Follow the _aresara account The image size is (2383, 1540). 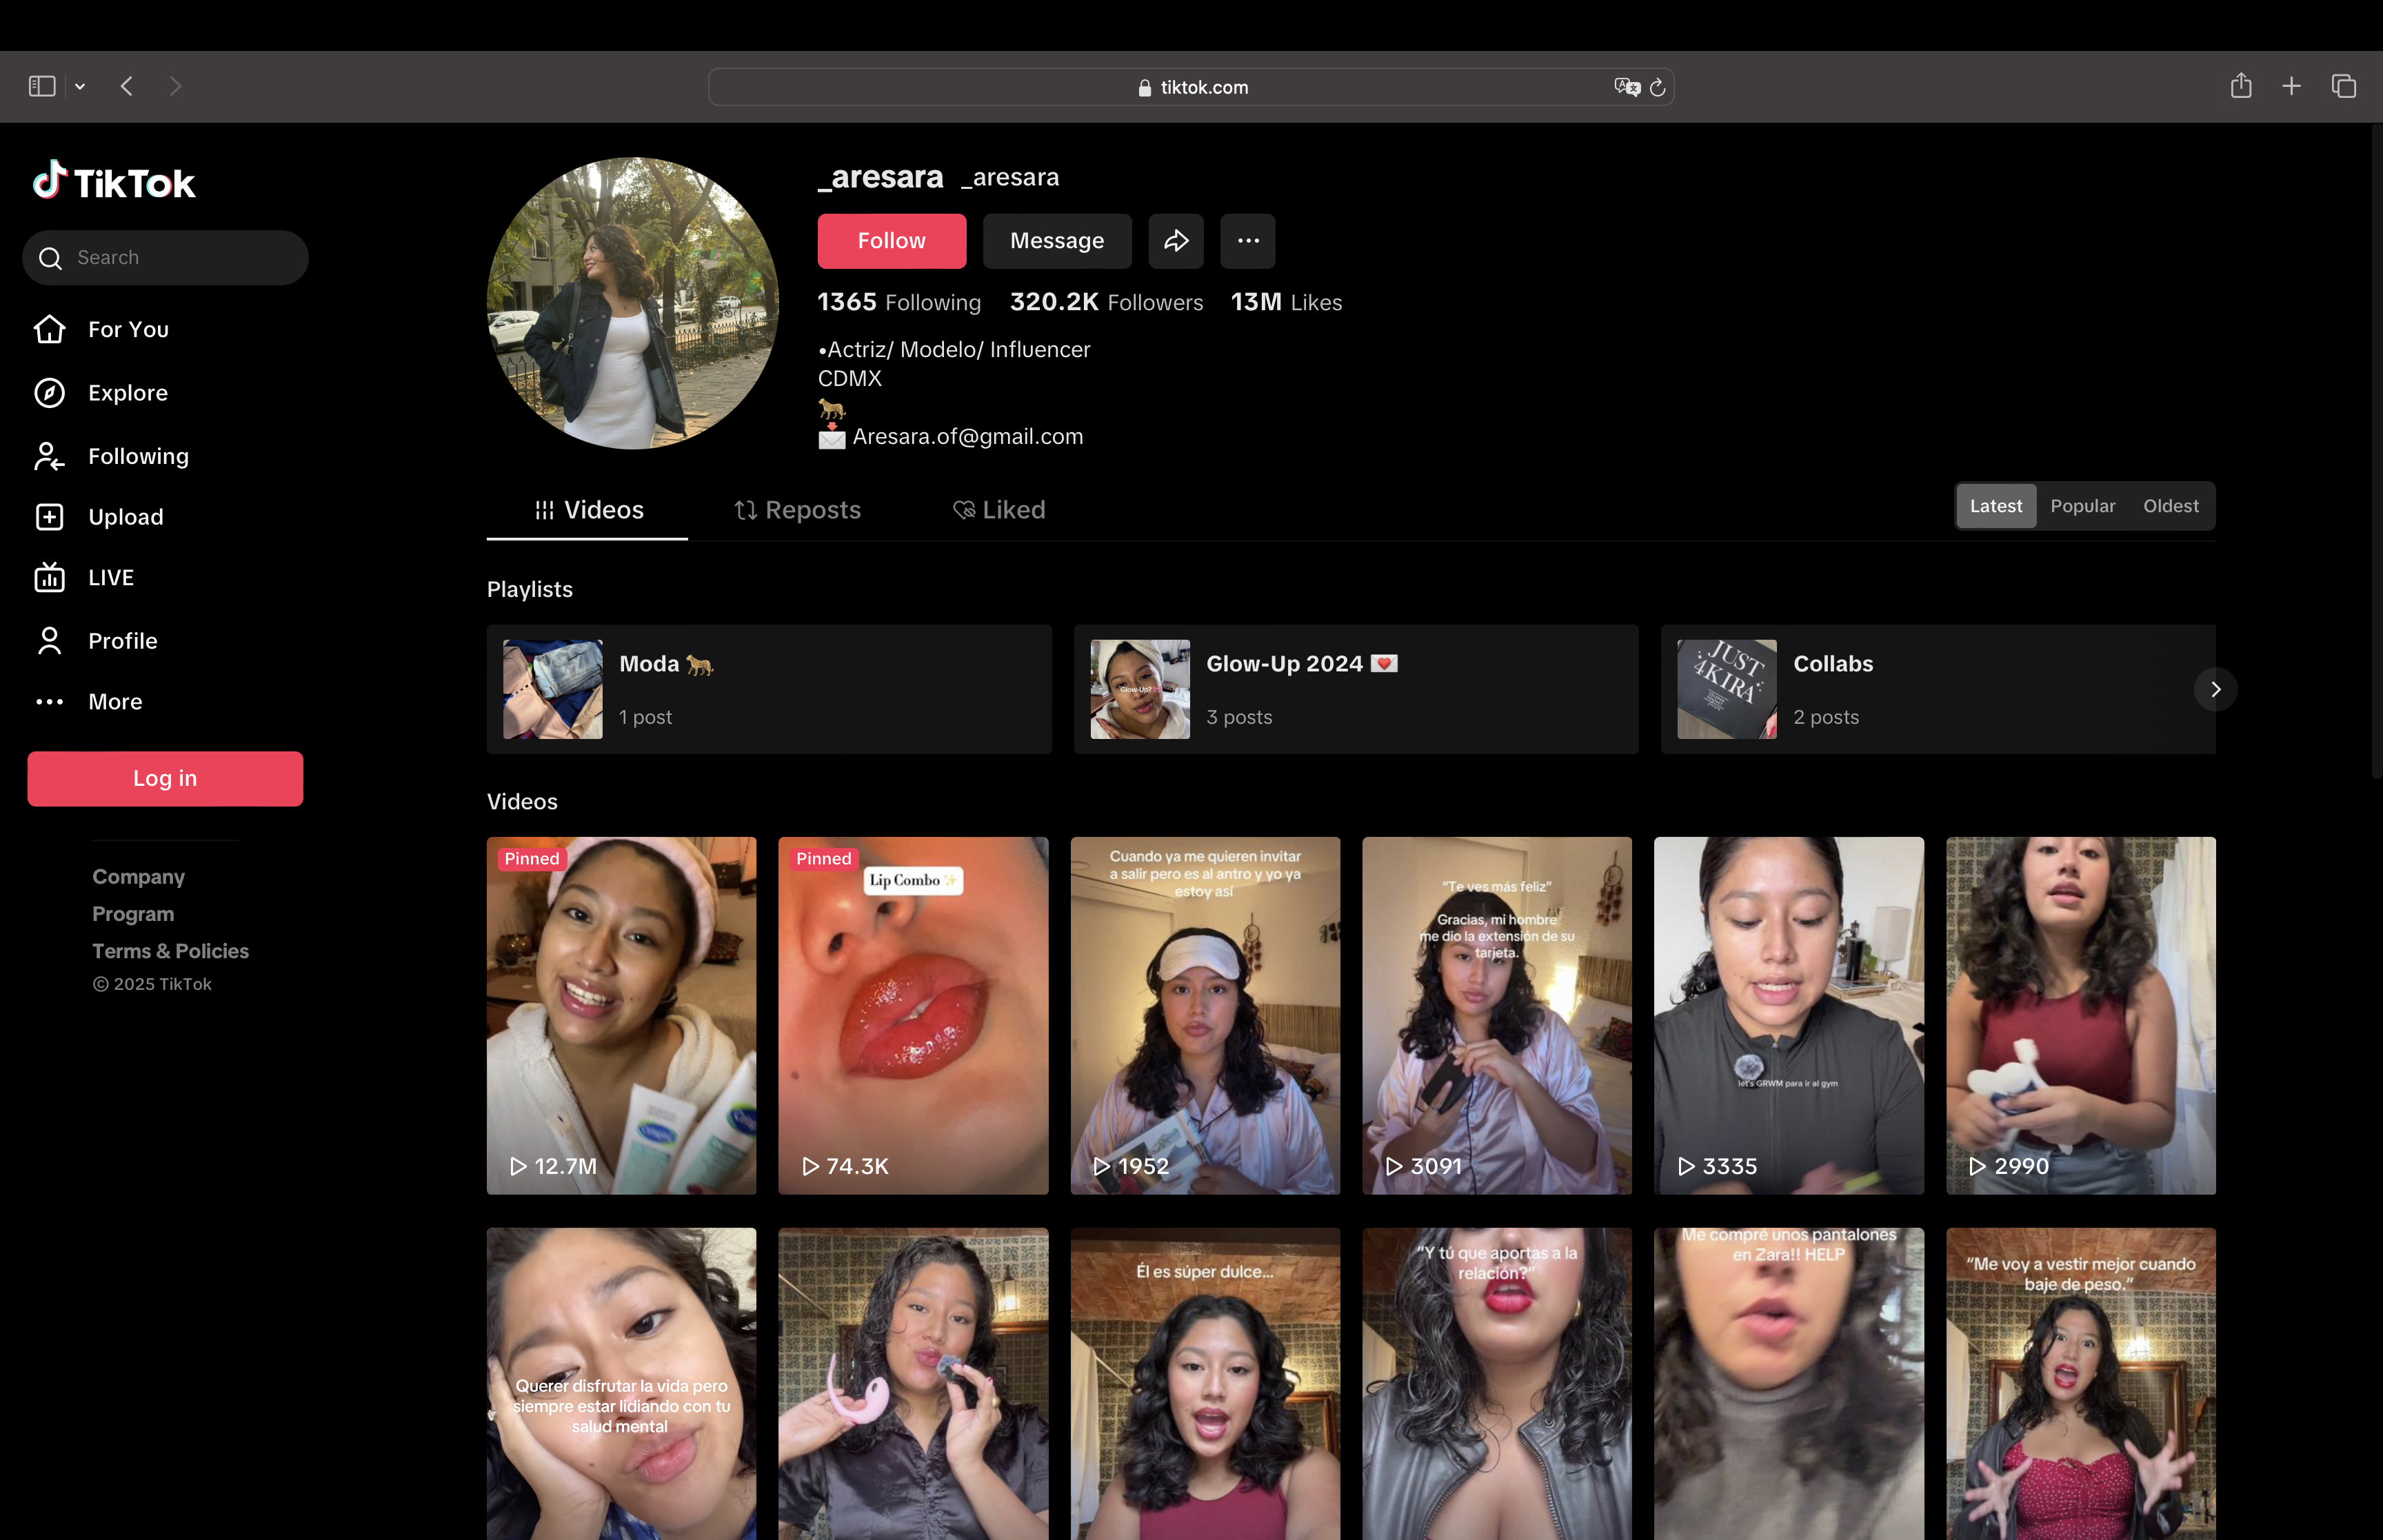click(x=891, y=241)
